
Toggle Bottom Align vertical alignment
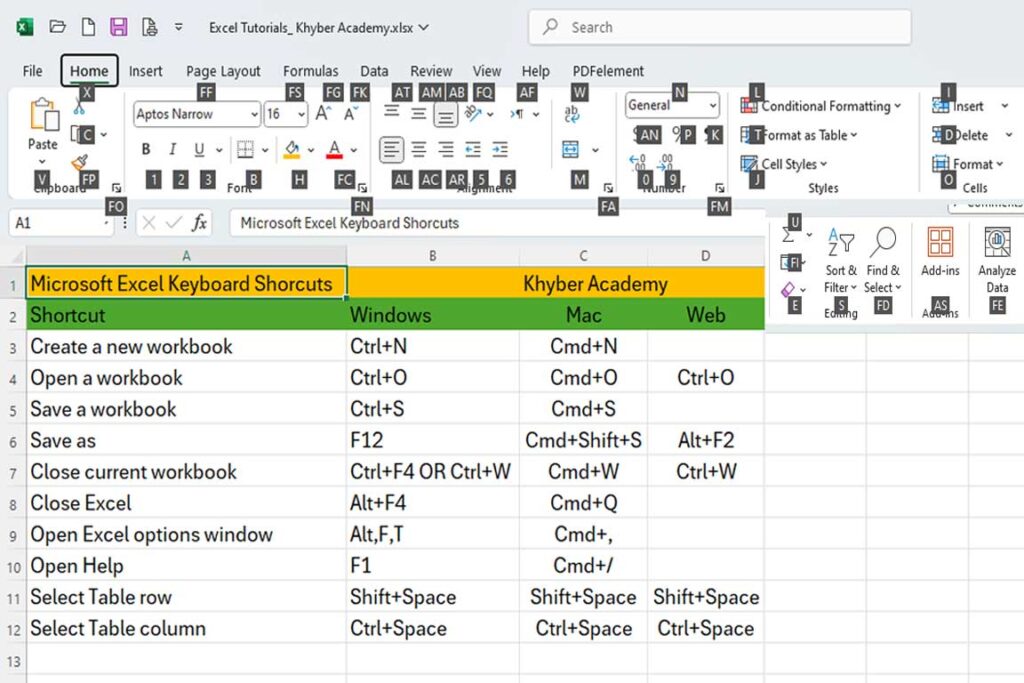(445, 116)
